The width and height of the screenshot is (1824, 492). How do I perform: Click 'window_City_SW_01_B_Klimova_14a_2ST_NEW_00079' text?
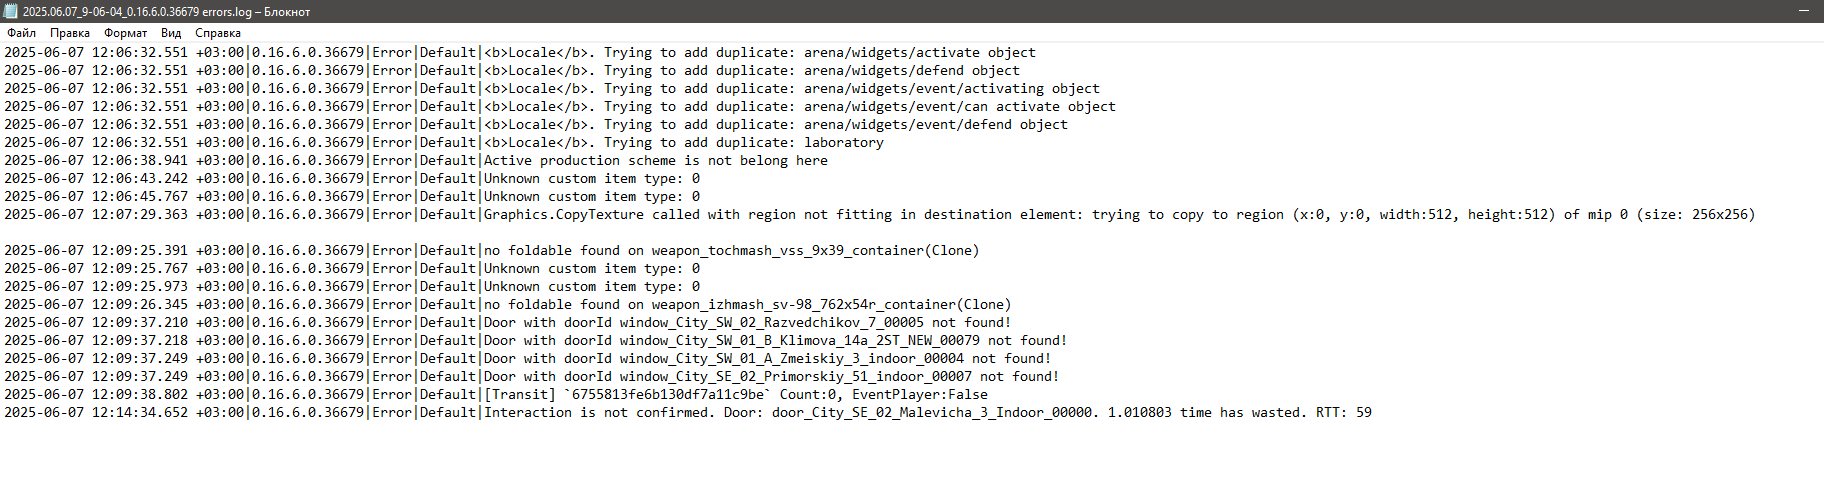click(800, 341)
